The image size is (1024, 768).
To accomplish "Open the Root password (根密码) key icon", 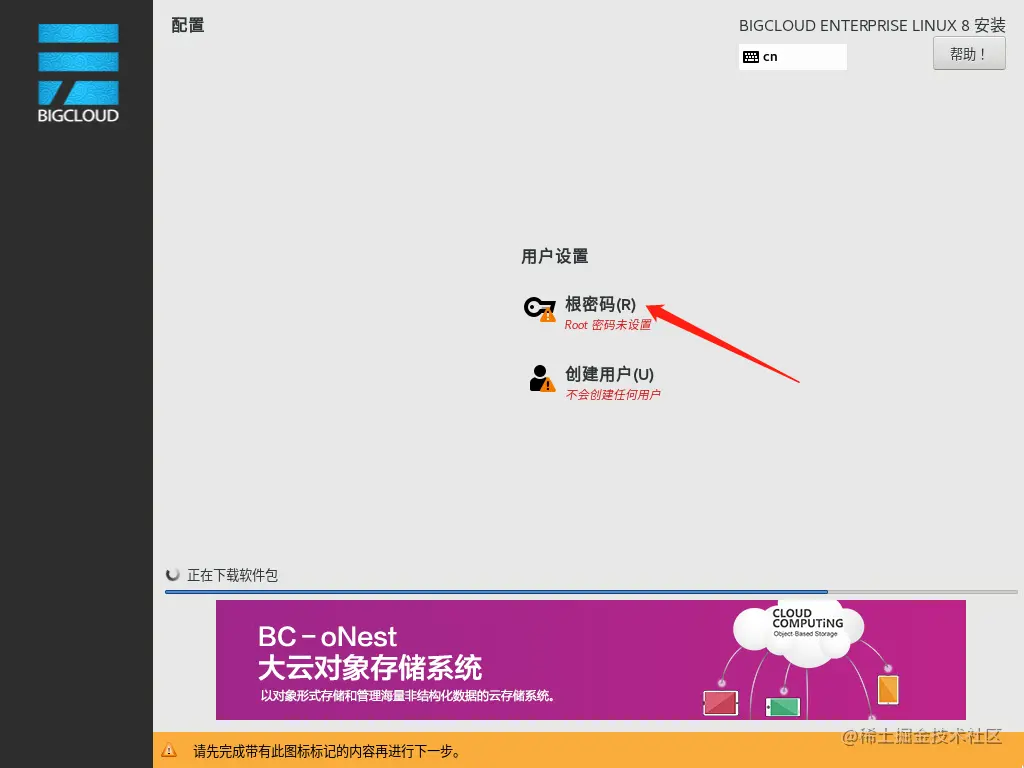I will click(539, 308).
